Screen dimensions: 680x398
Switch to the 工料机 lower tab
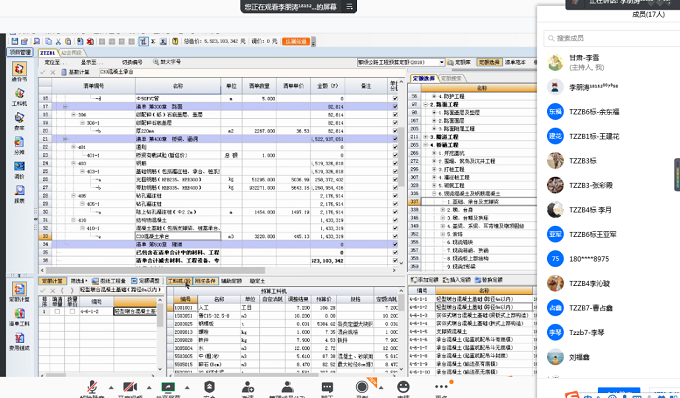[179, 281]
